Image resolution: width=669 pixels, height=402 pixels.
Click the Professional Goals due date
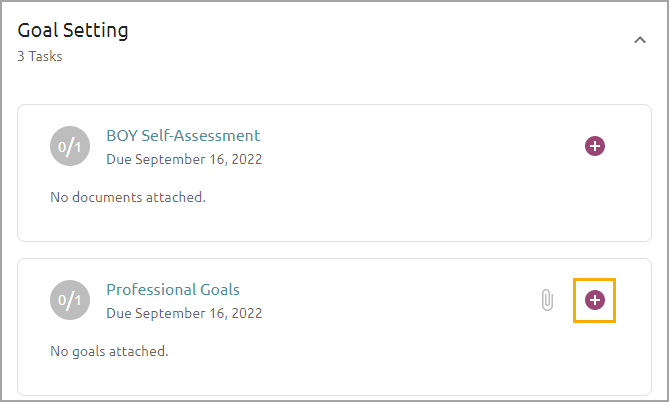pyautogui.click(x=184, y=313)
